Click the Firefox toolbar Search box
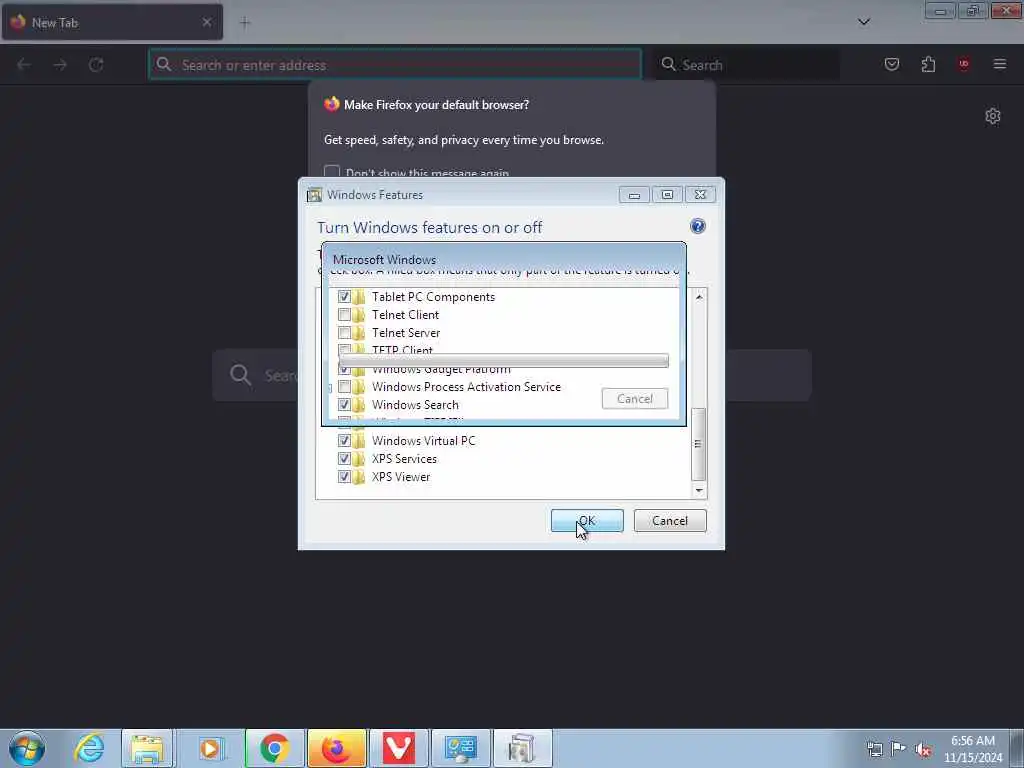 [746, 65]
